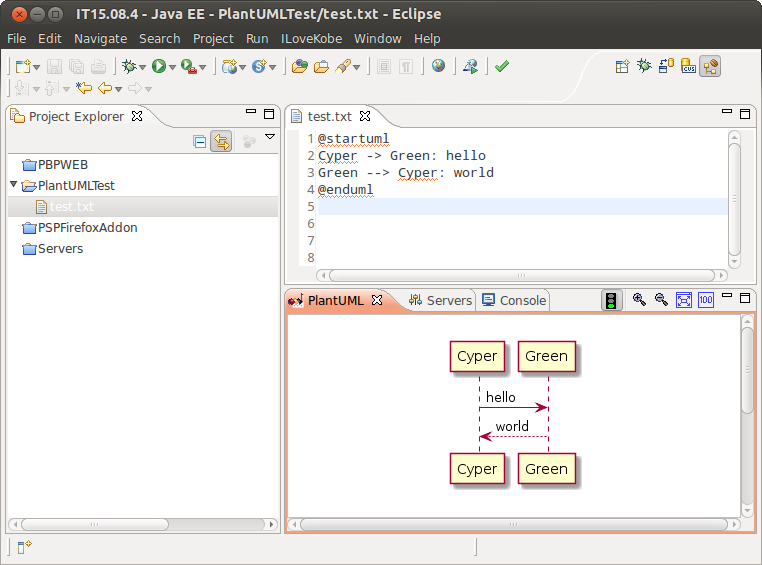Collapse all items in Project Explorer
This screenshot has width=762, height=565.
pyautogui.click(x=200, y=142)
